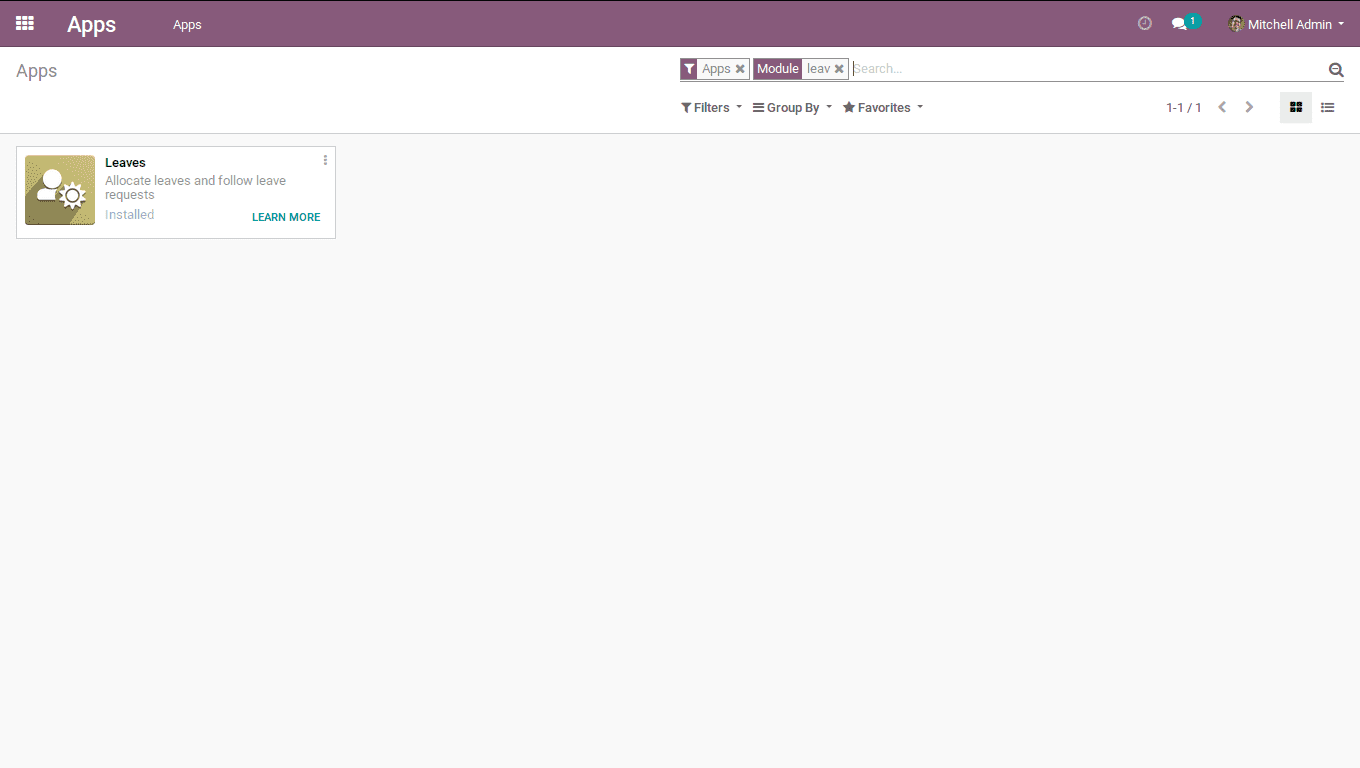Expand the Favorites dropdown
1360x768 pixels.
coord(883,107)
